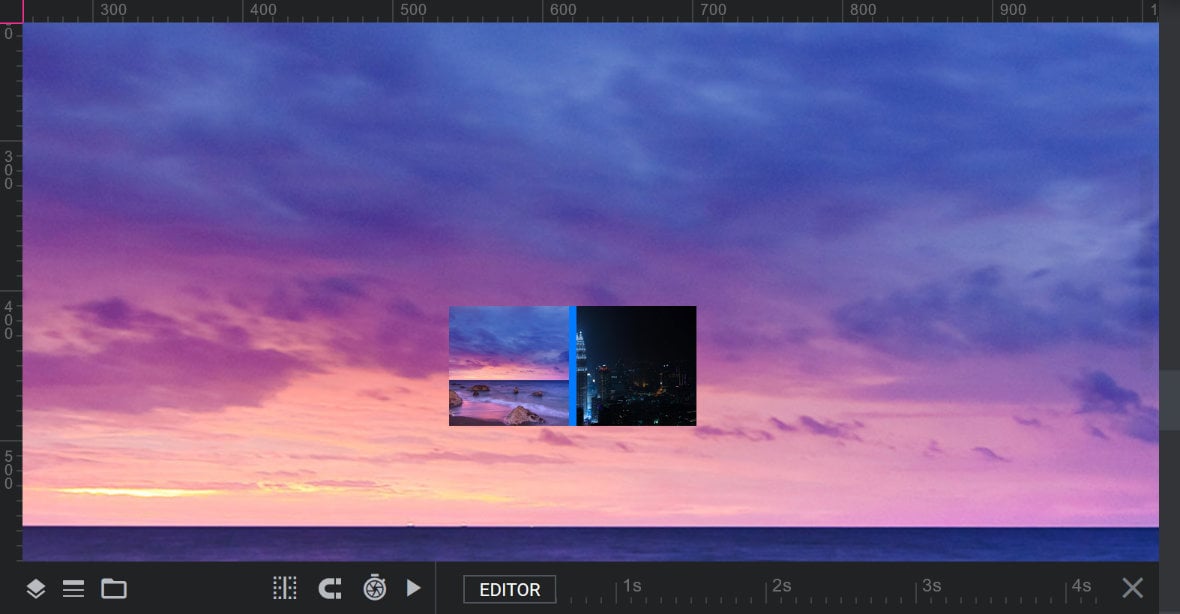Viewport: 1180px width, 614px height.
Task: Open the three-line list menu icon
Action: point(73,588)
